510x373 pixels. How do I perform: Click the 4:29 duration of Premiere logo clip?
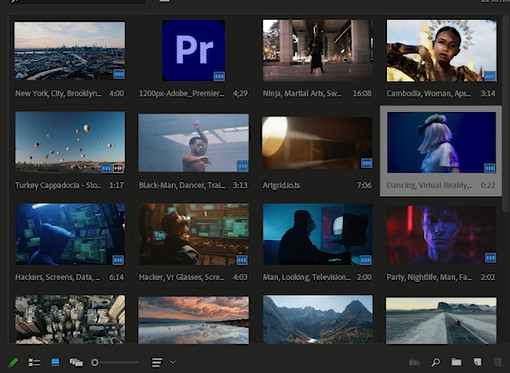pyautogui.click(x=240, y=93)
